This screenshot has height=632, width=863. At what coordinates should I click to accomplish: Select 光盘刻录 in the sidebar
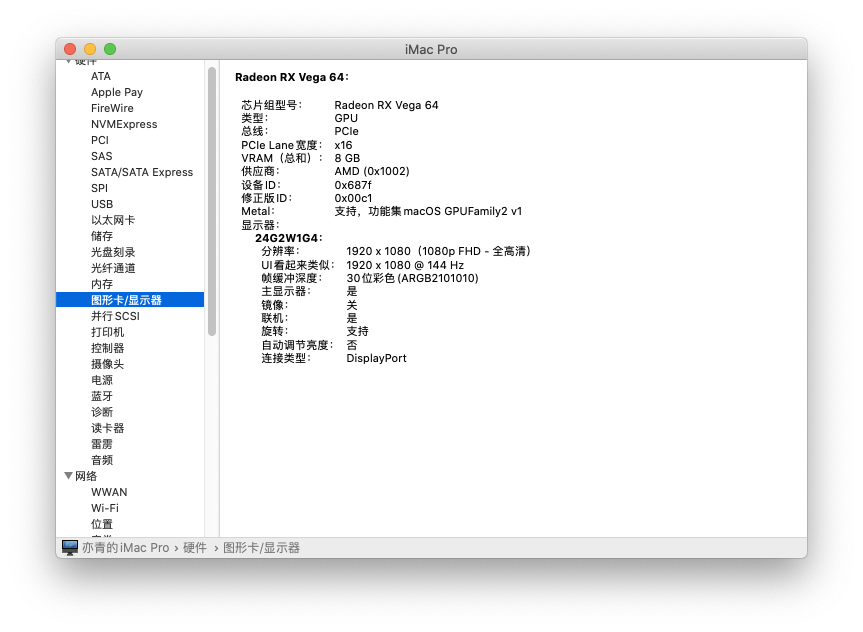pyautogui.click(x=113, y=252)
